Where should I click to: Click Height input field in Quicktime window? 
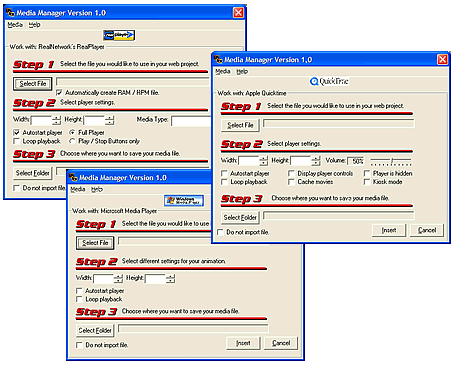pyautogui.click(x=301, y=161)
